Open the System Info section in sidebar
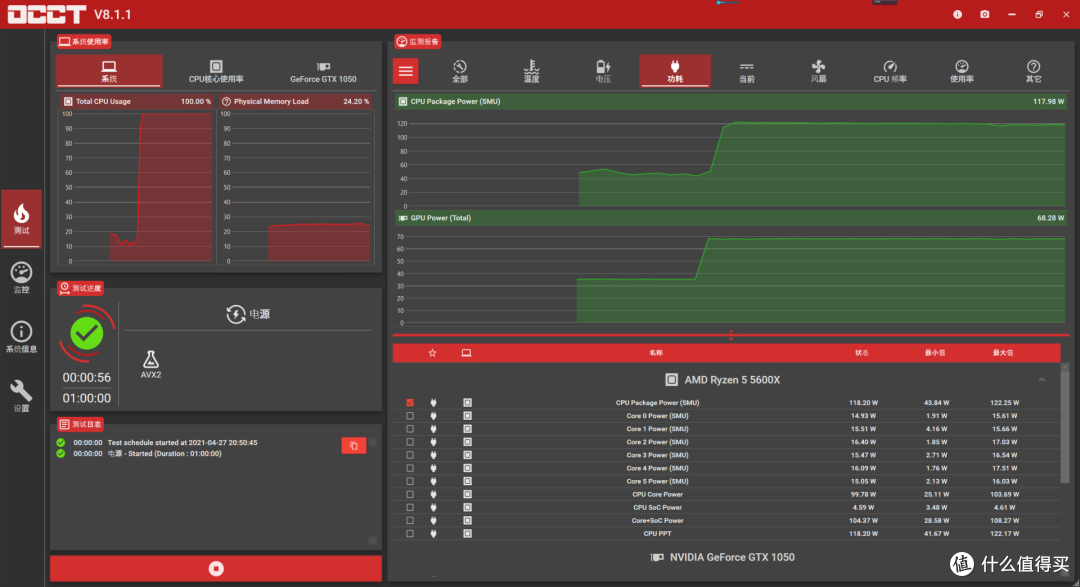 click(x=21, y=337)
